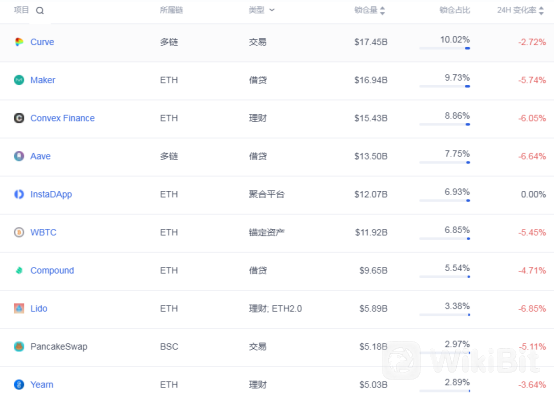Sort by 锁仓量 column arrows
This screenshot has height=397, width=554.
(x=382, y=11)
